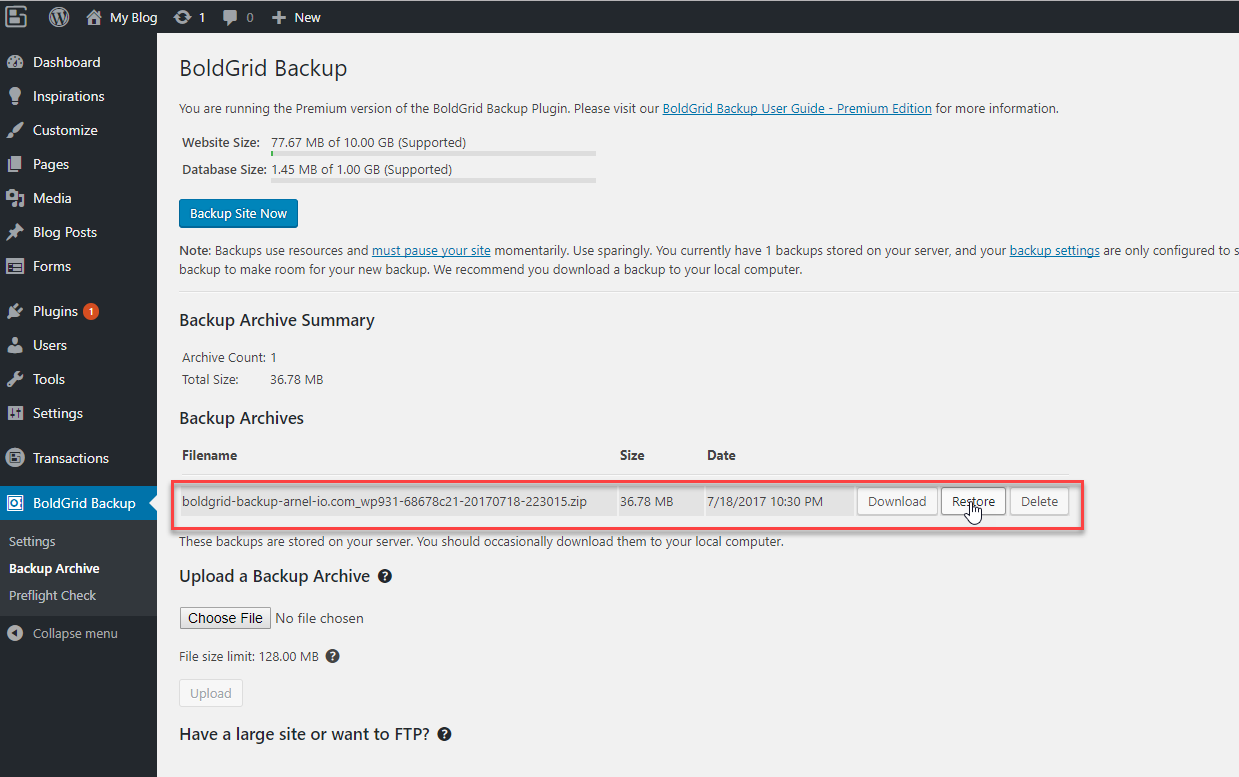Open the Preflight Check submenu item
Image resolution: width=1239 pixels, height=777 pixels.
click(x=53, y=595)
